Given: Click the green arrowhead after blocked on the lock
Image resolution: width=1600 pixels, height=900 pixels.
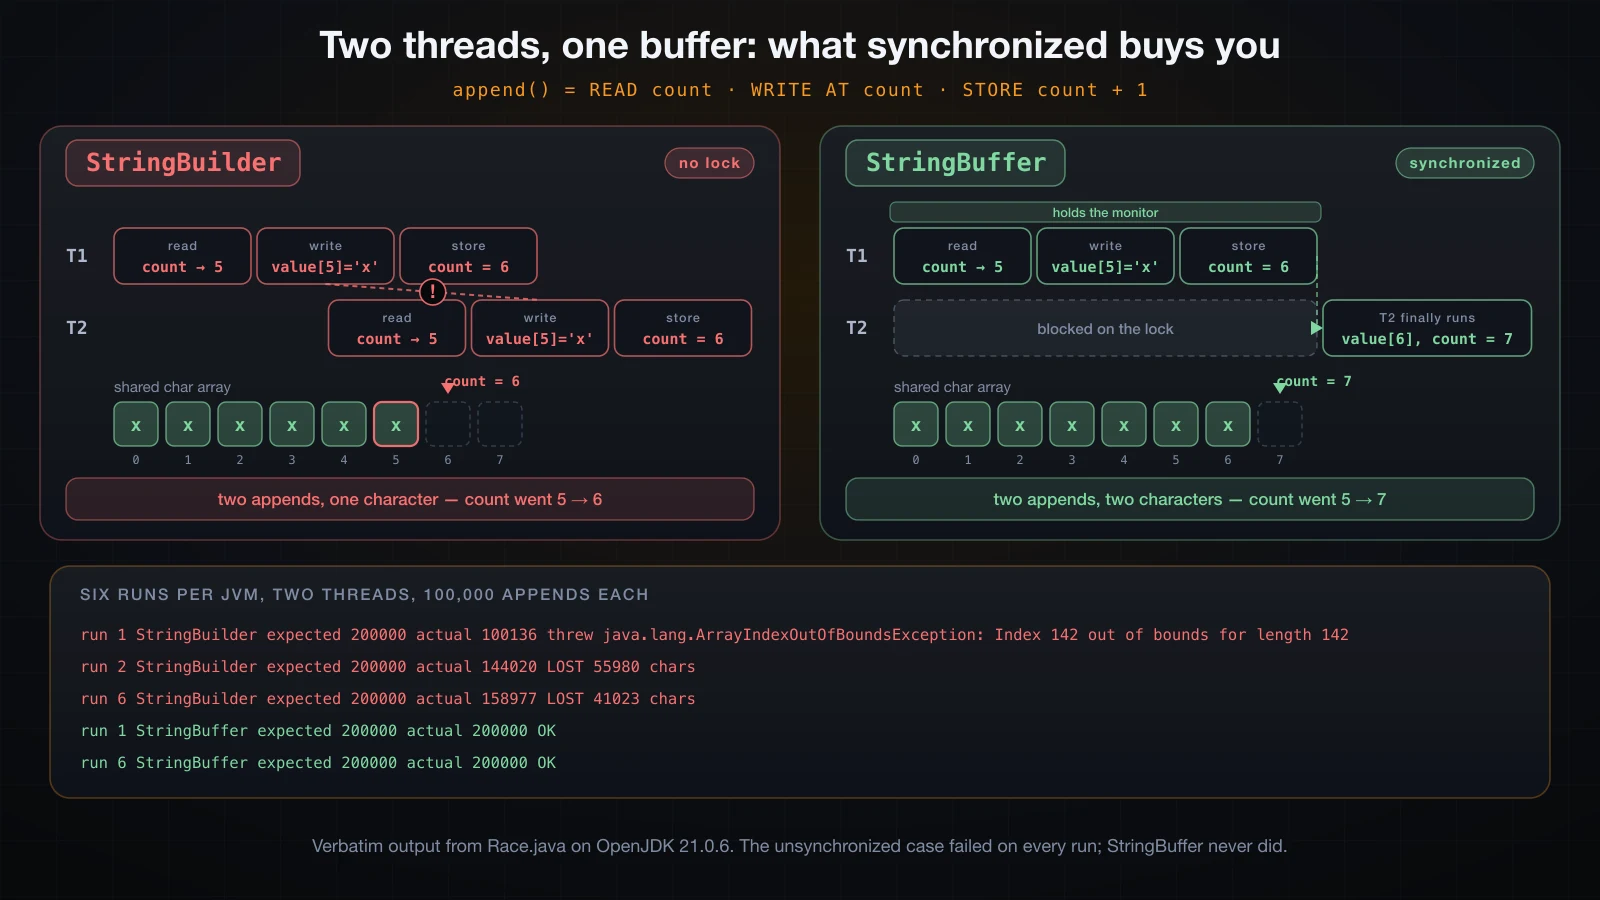Looking at the screenshot, I should (1316, 328).
